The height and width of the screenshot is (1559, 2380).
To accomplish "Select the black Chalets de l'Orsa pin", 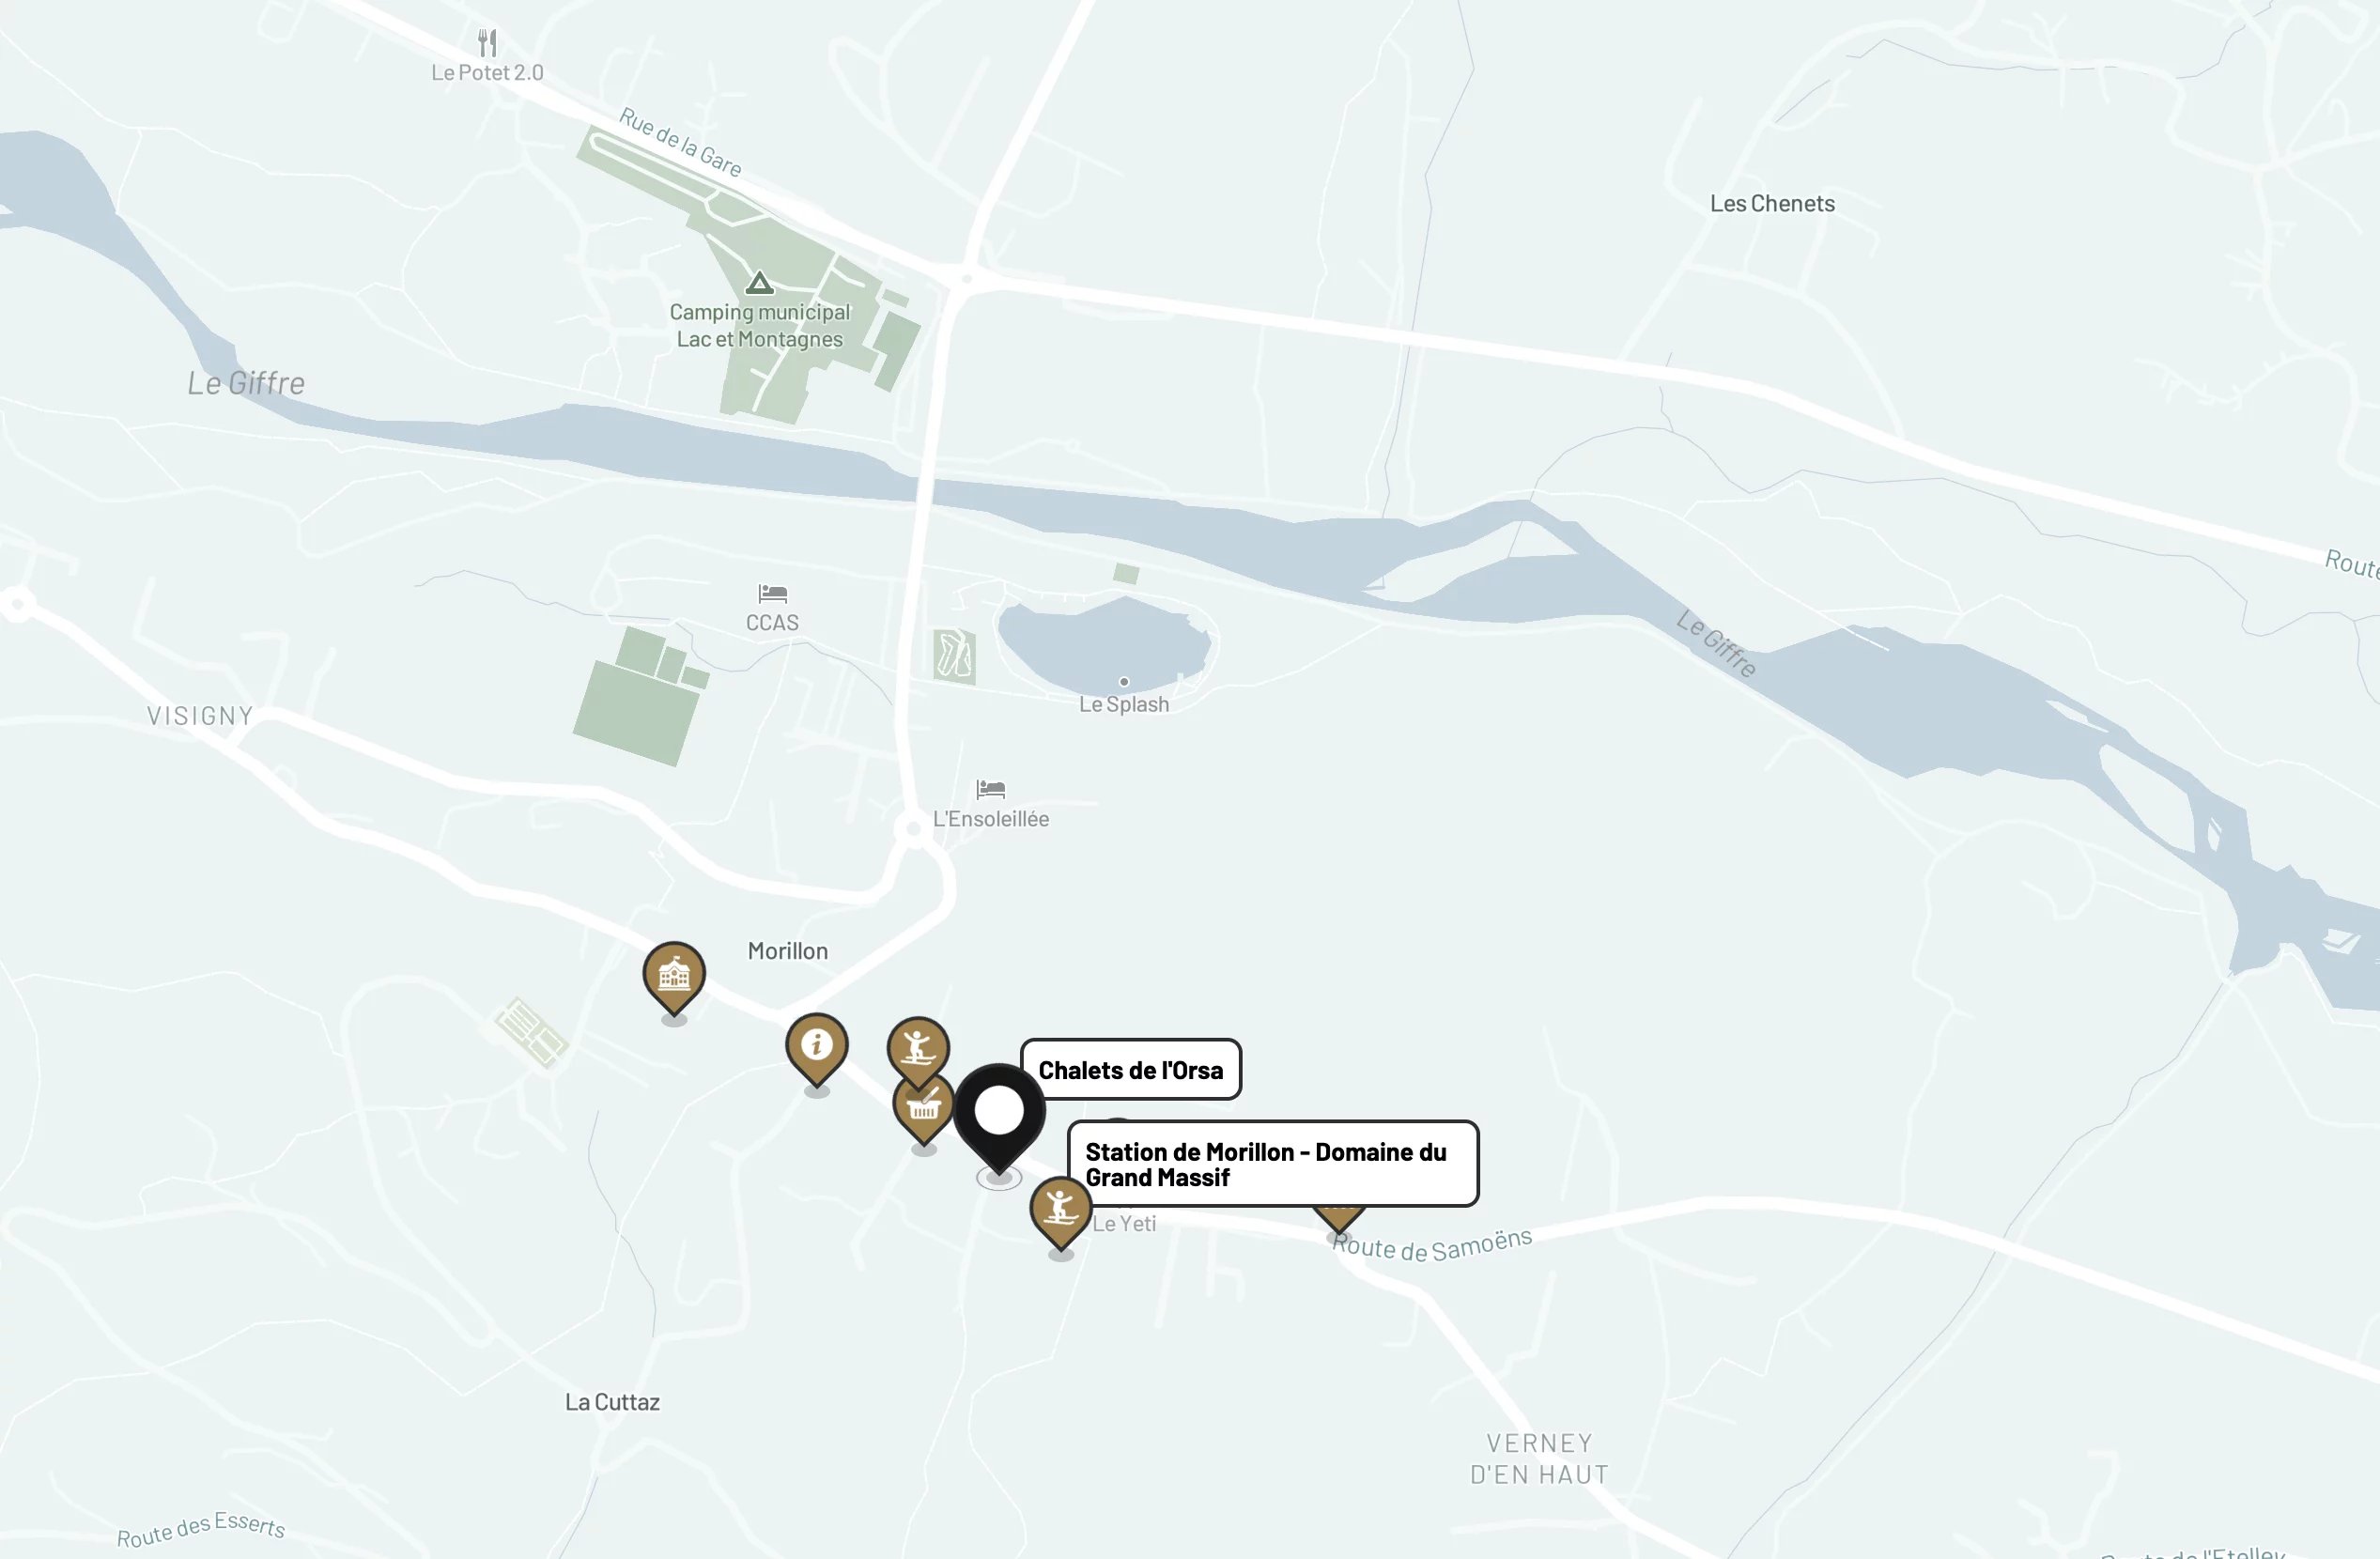I will pyautogui.click(x=999, y=1118).
